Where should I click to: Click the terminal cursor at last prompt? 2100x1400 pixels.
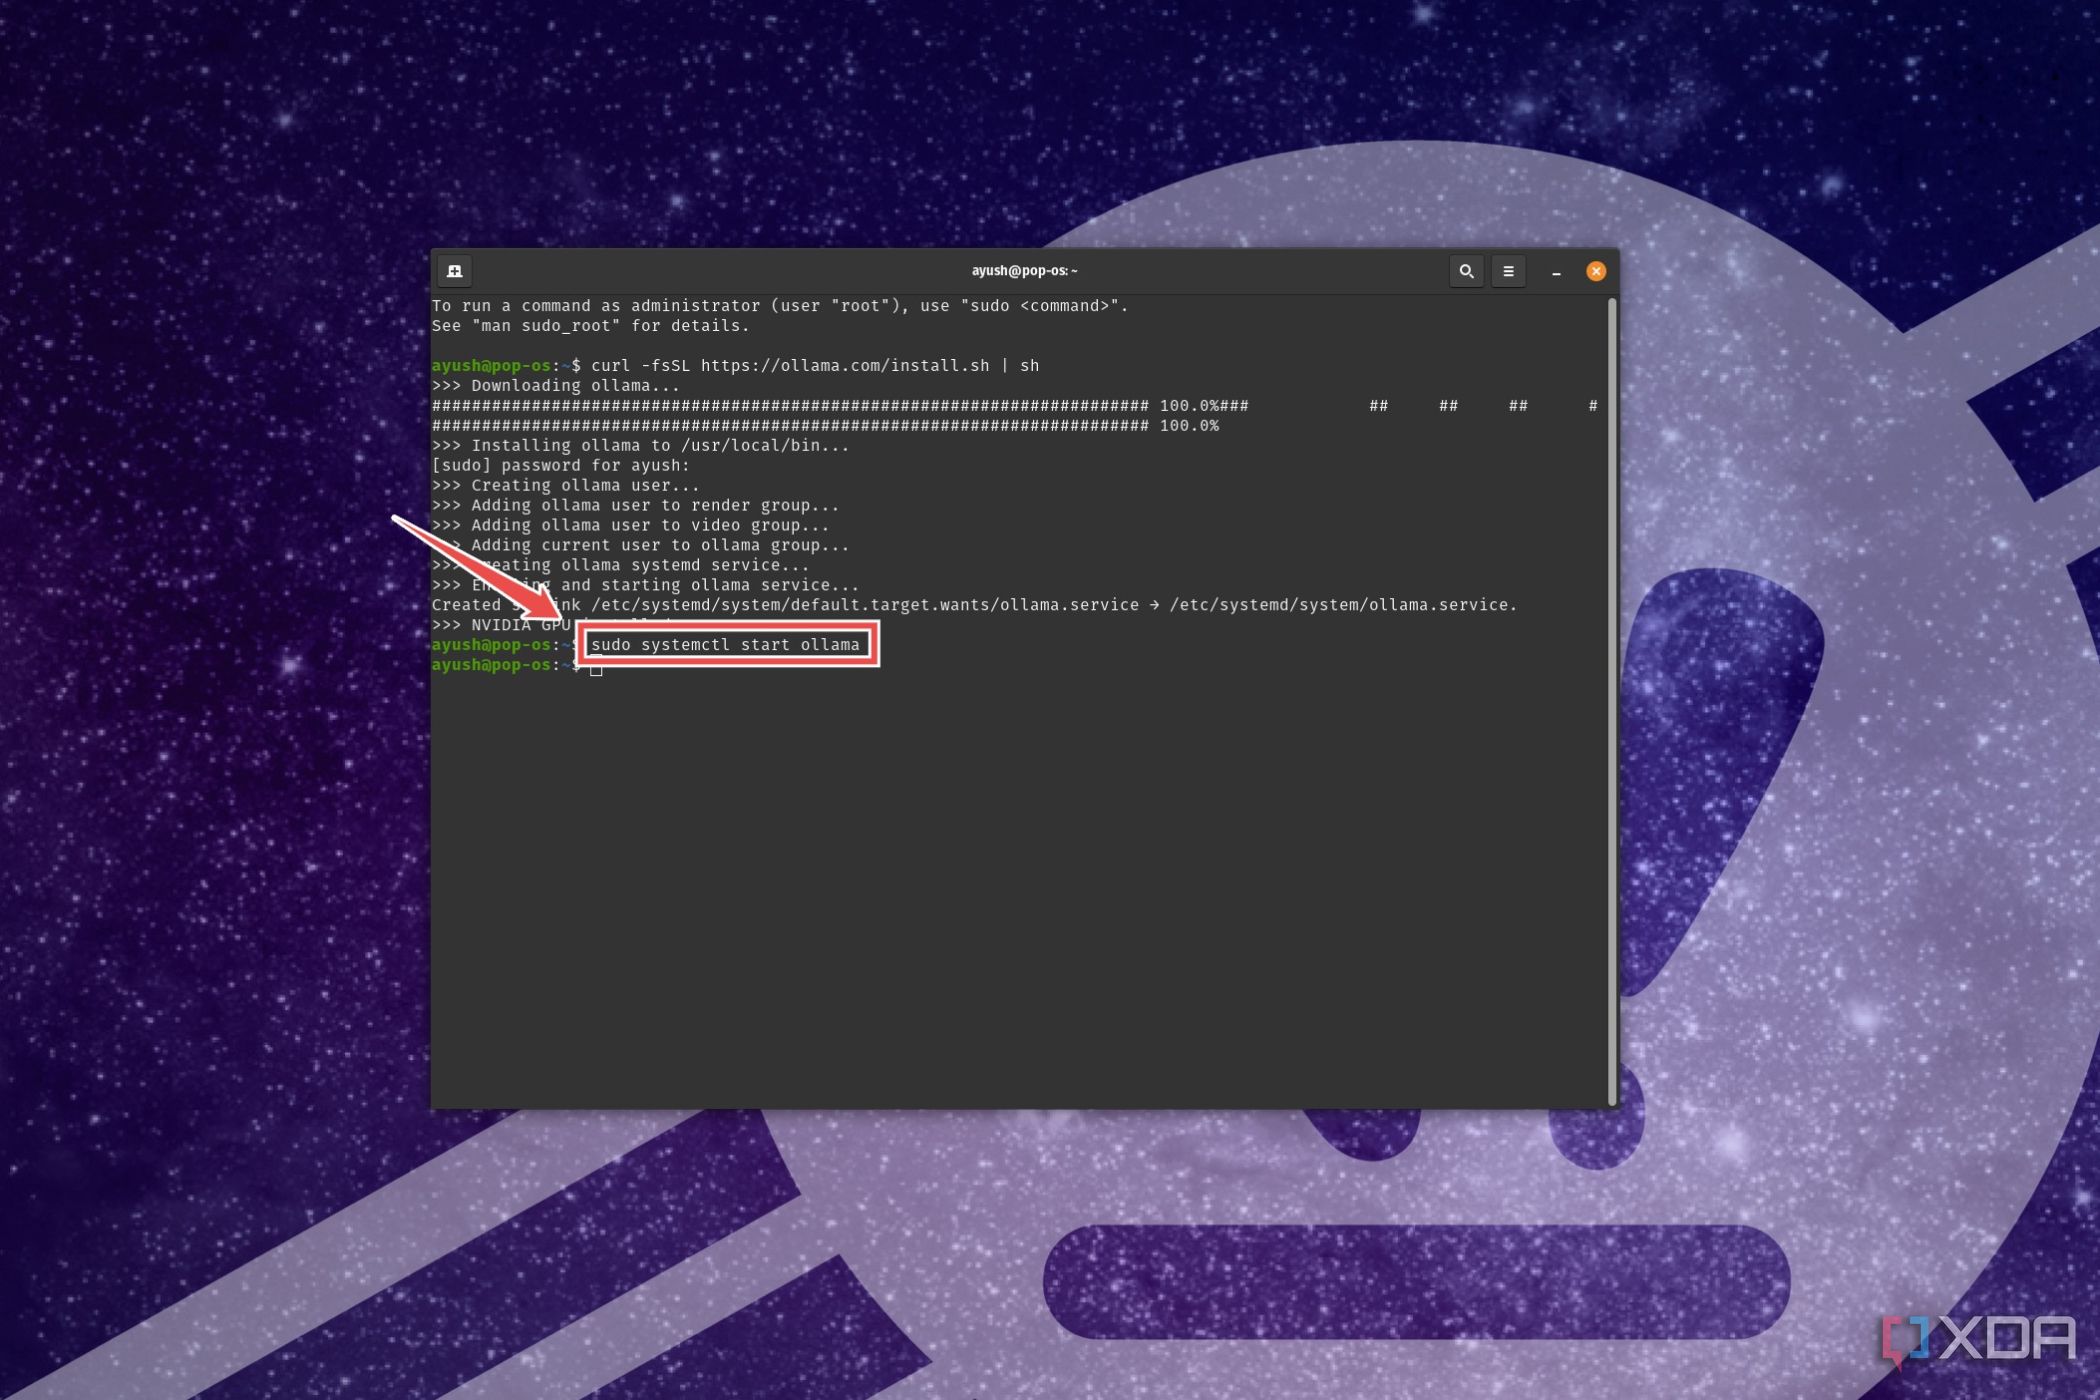click(596, 667)
